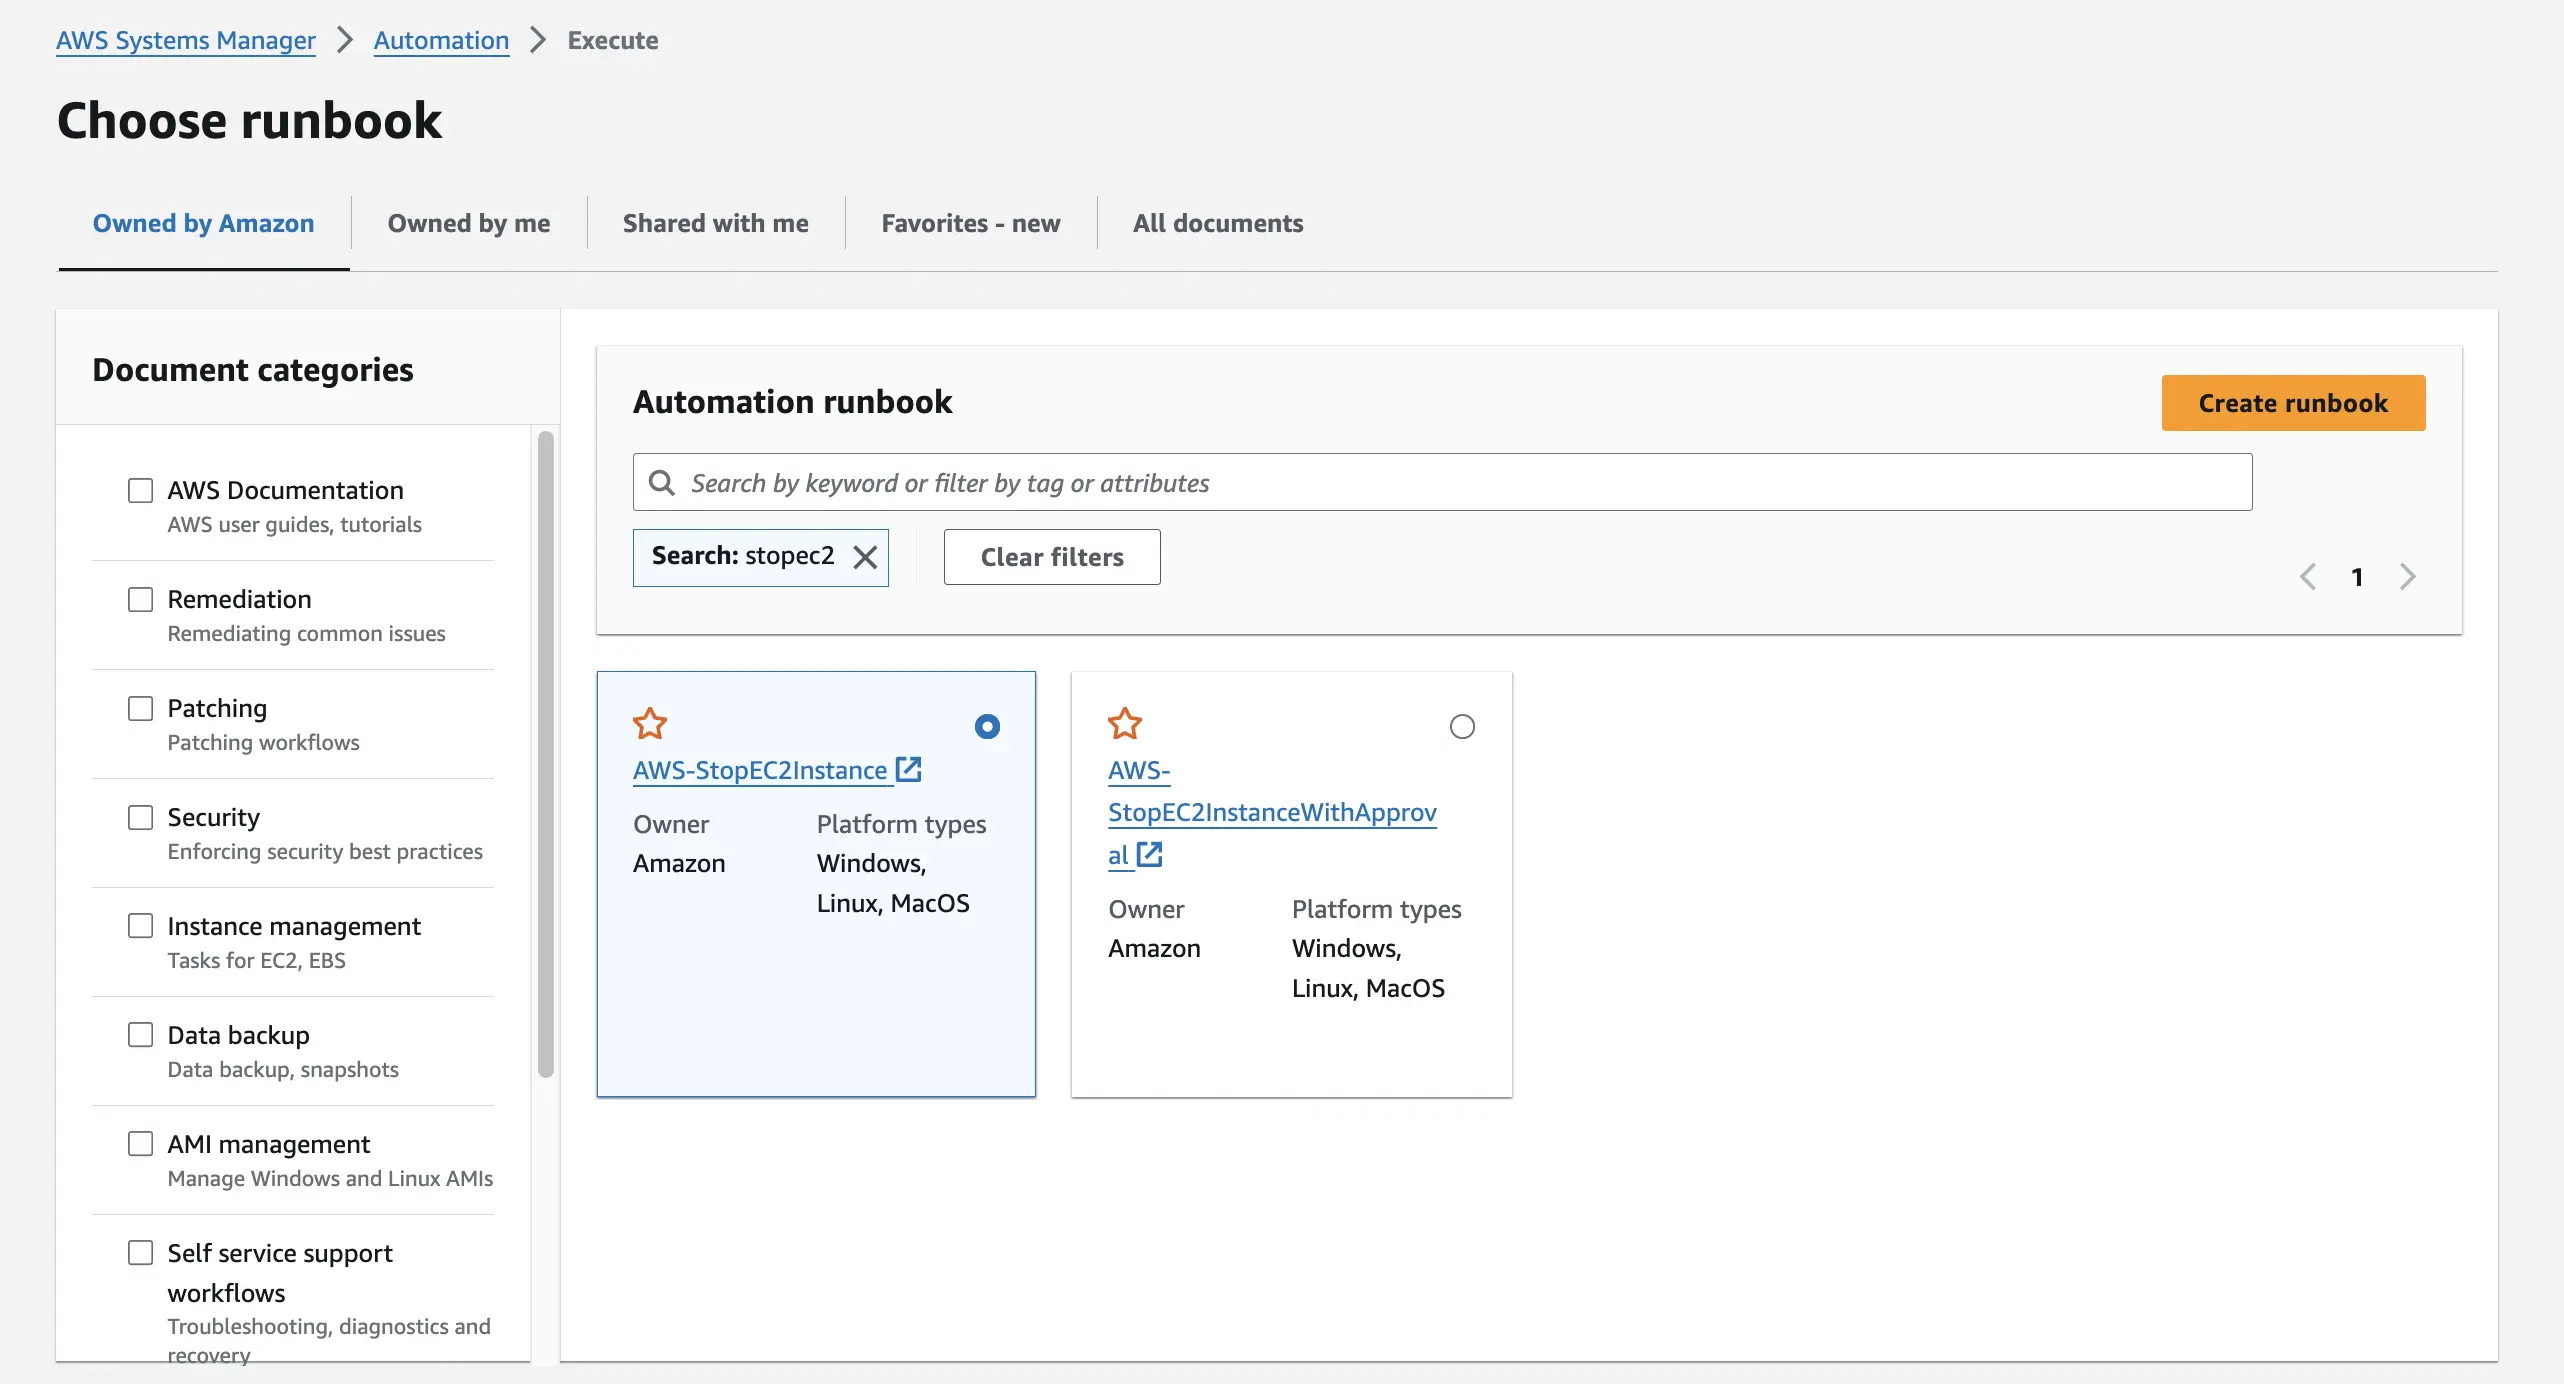The image size is (2564, 1384).
Task: Click the search magnifier icon
Action: click(x=661, y=482)
